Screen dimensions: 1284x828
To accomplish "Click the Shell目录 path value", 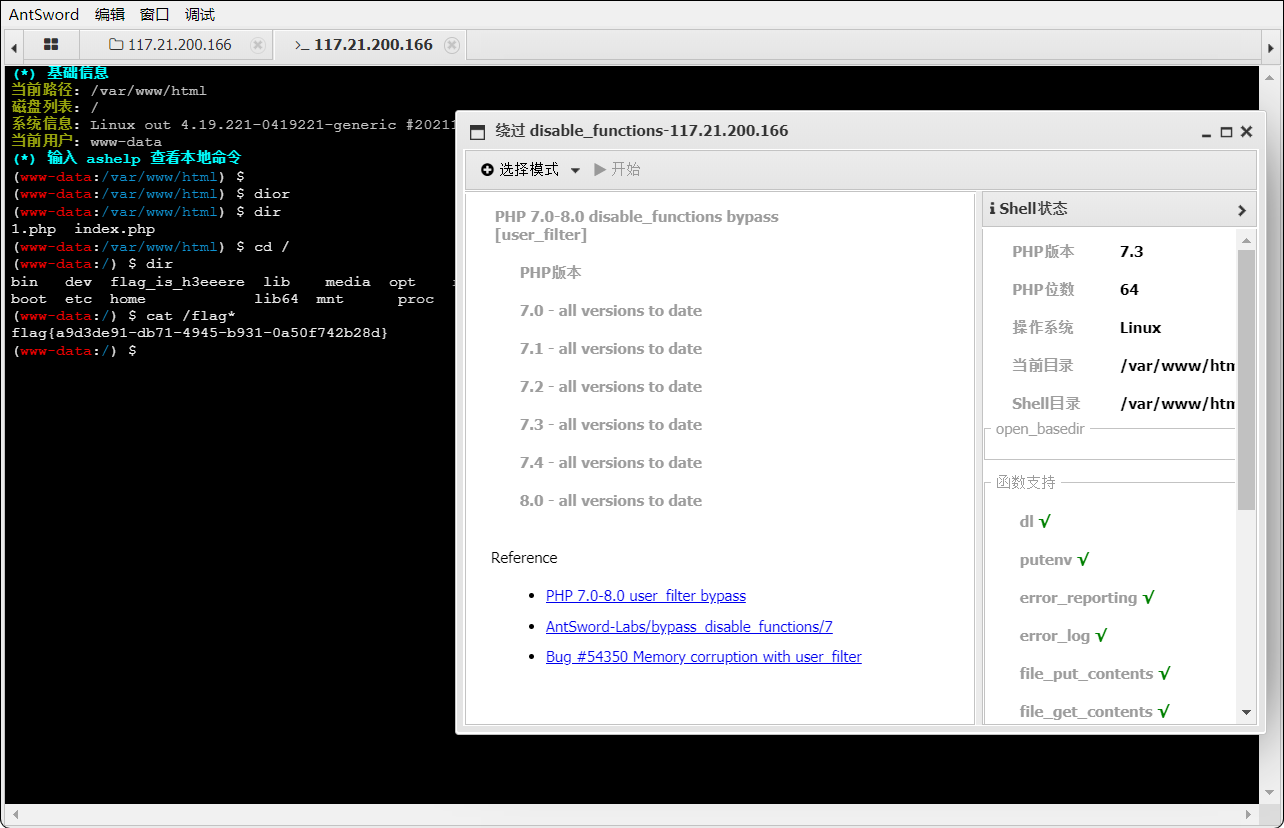I will click(1178, 404).
